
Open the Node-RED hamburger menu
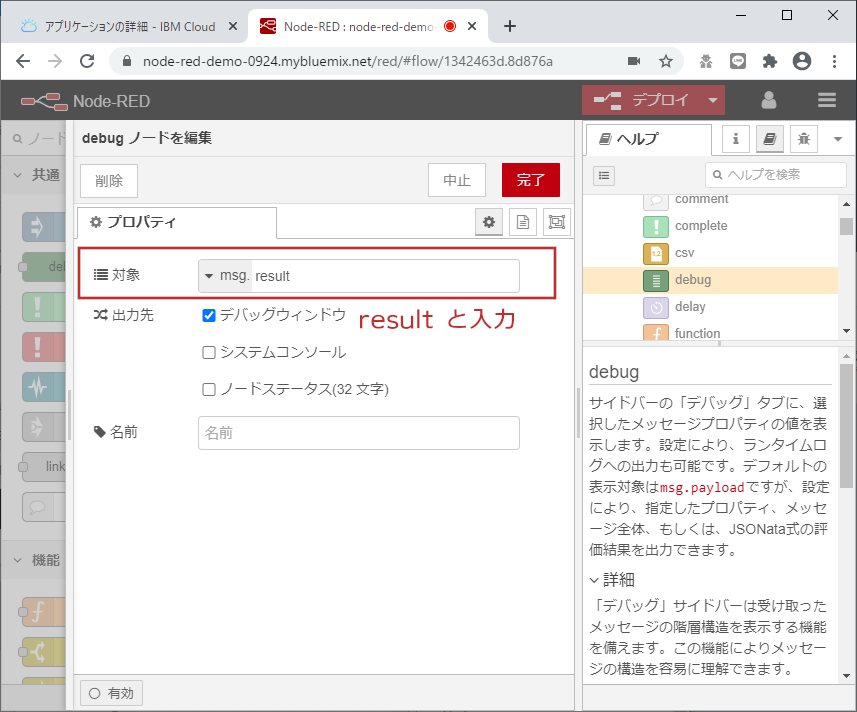pyautogui.click(x=826, y=100)
